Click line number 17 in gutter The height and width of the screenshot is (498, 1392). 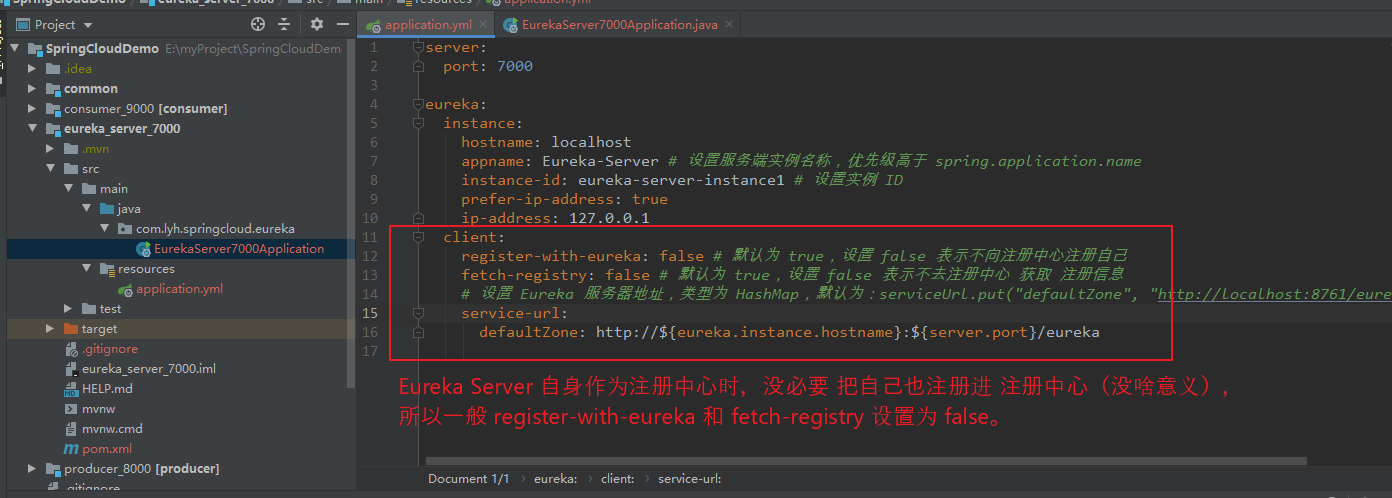pyautogui.click(x=371, y=351)
